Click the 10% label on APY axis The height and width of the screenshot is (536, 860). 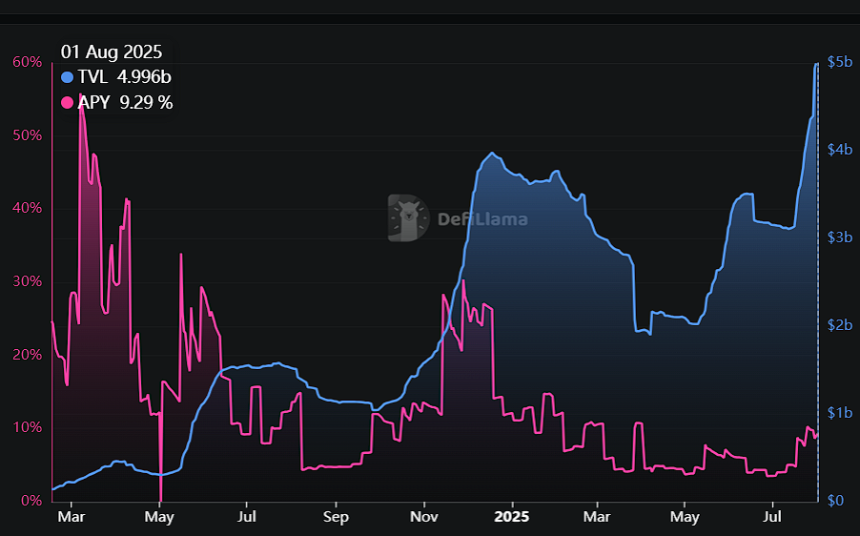pyautogui.click(x=27, y=427)
